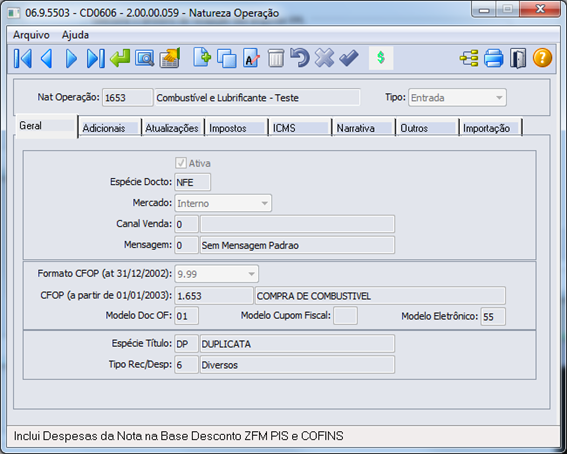
Task: Click the CFOP code field 1.653
Action: (214, 296)
